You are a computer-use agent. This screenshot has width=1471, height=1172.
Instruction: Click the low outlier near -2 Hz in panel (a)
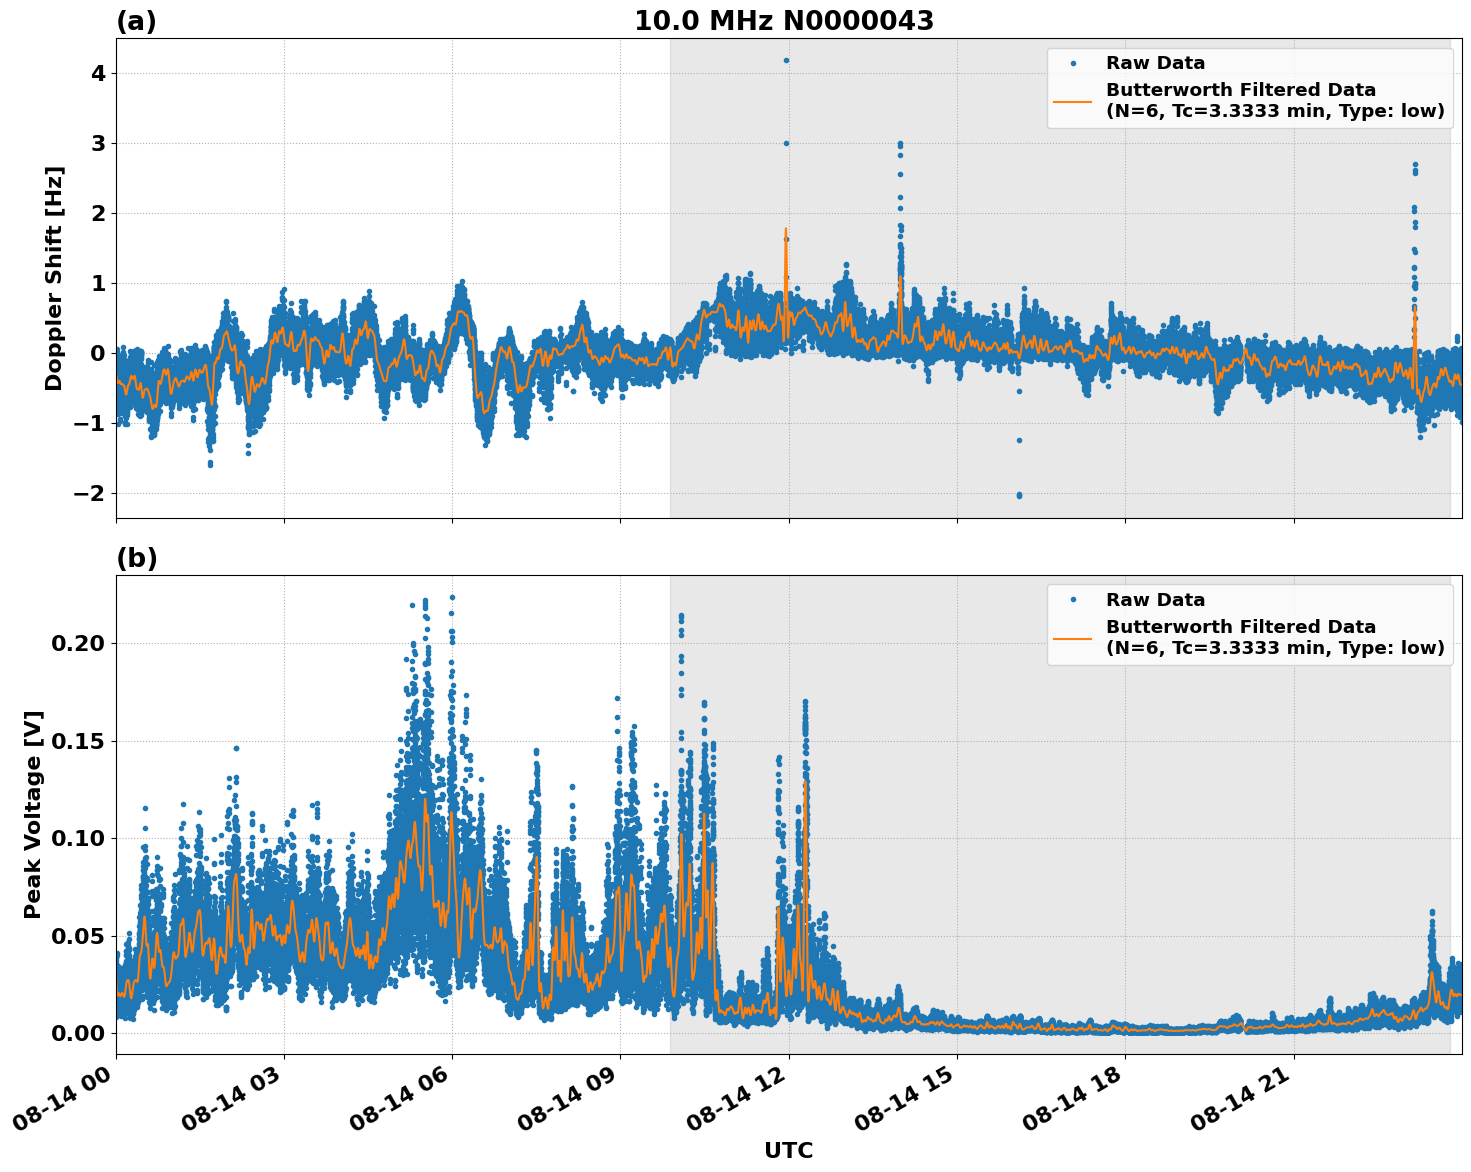click(1018, 494)
